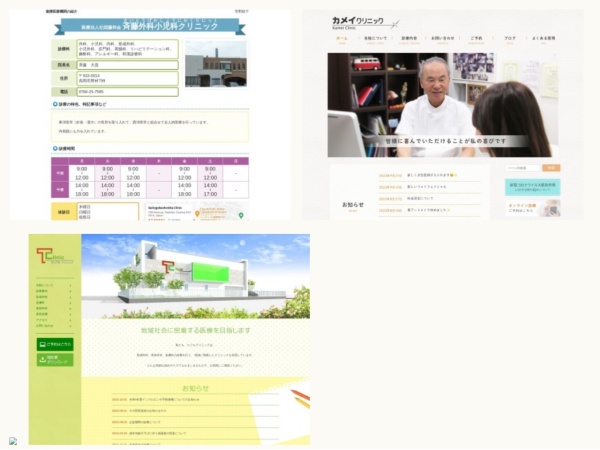Open 診療内容 in Kamei Clinic menu
600x450 pixels.
409,39
